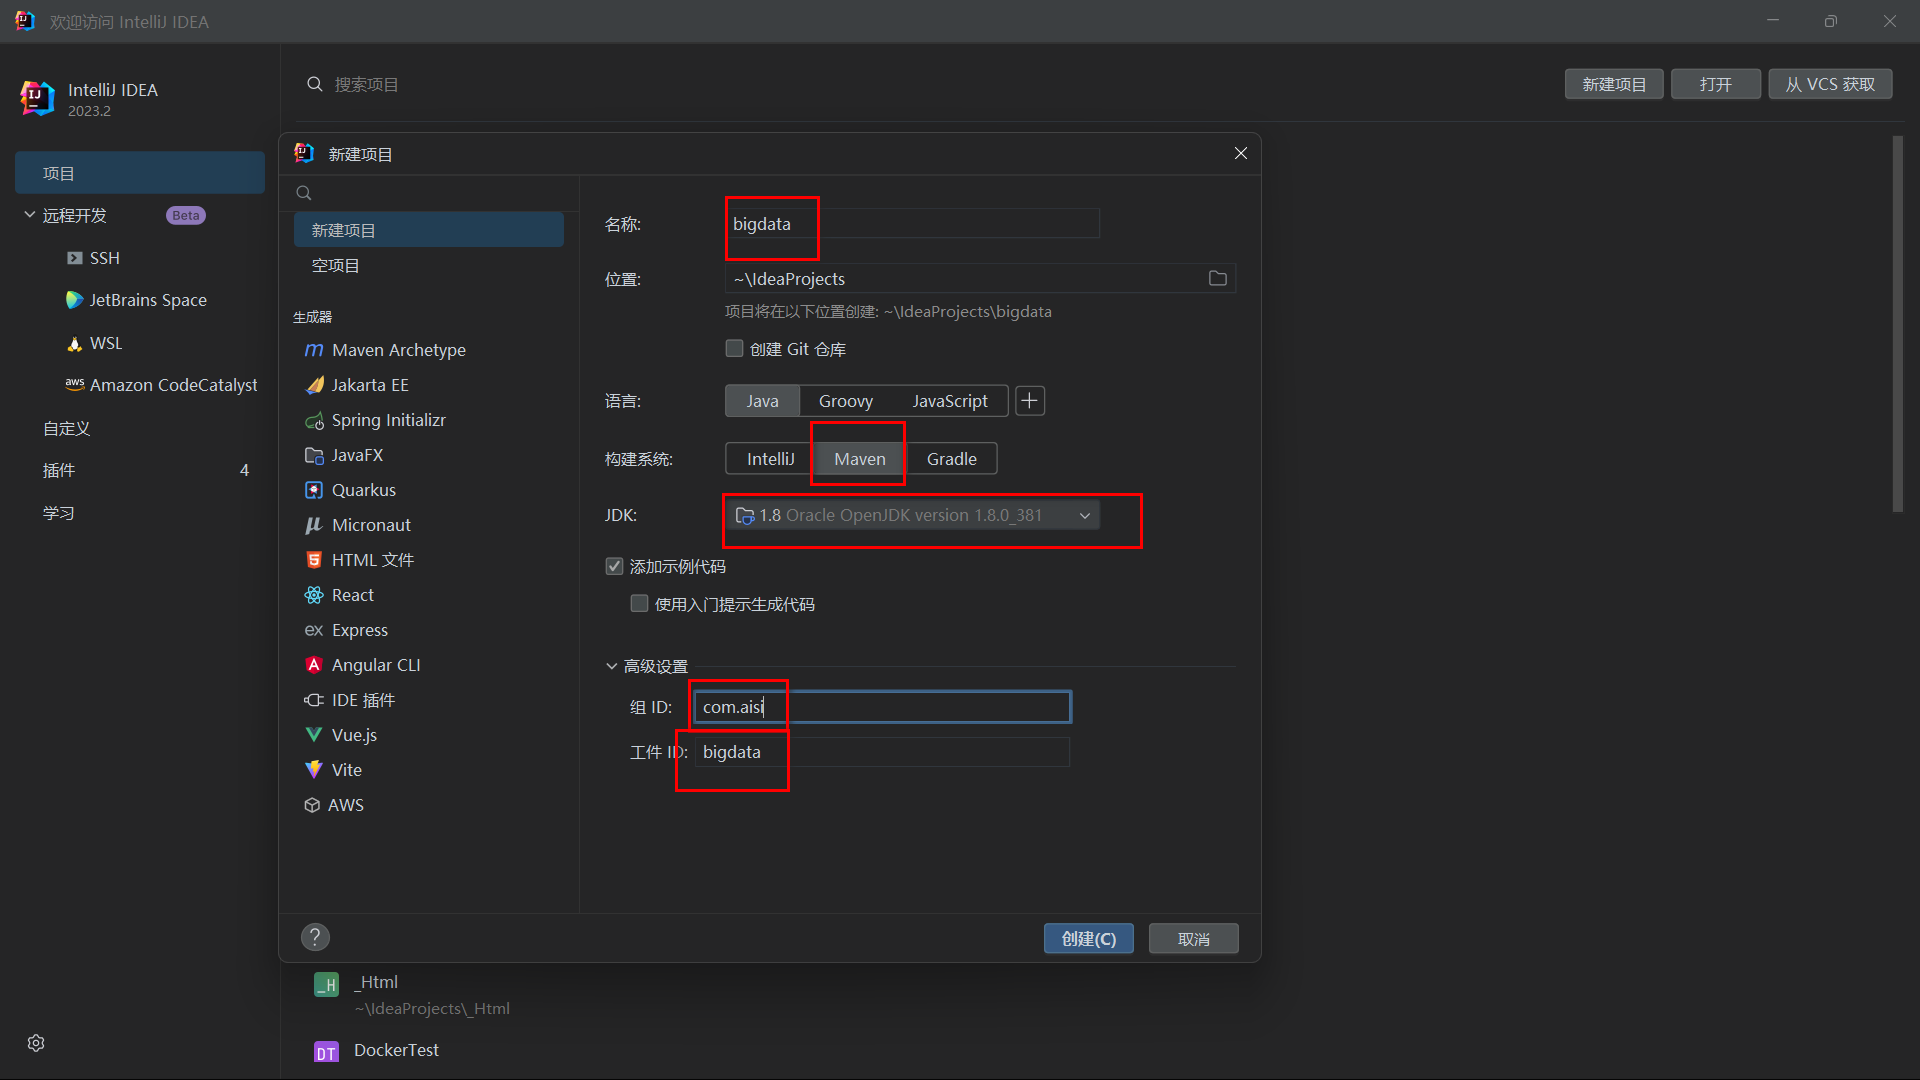Open the help question mark icon
Screen dimensions: 1920x1080
point(315,937)
